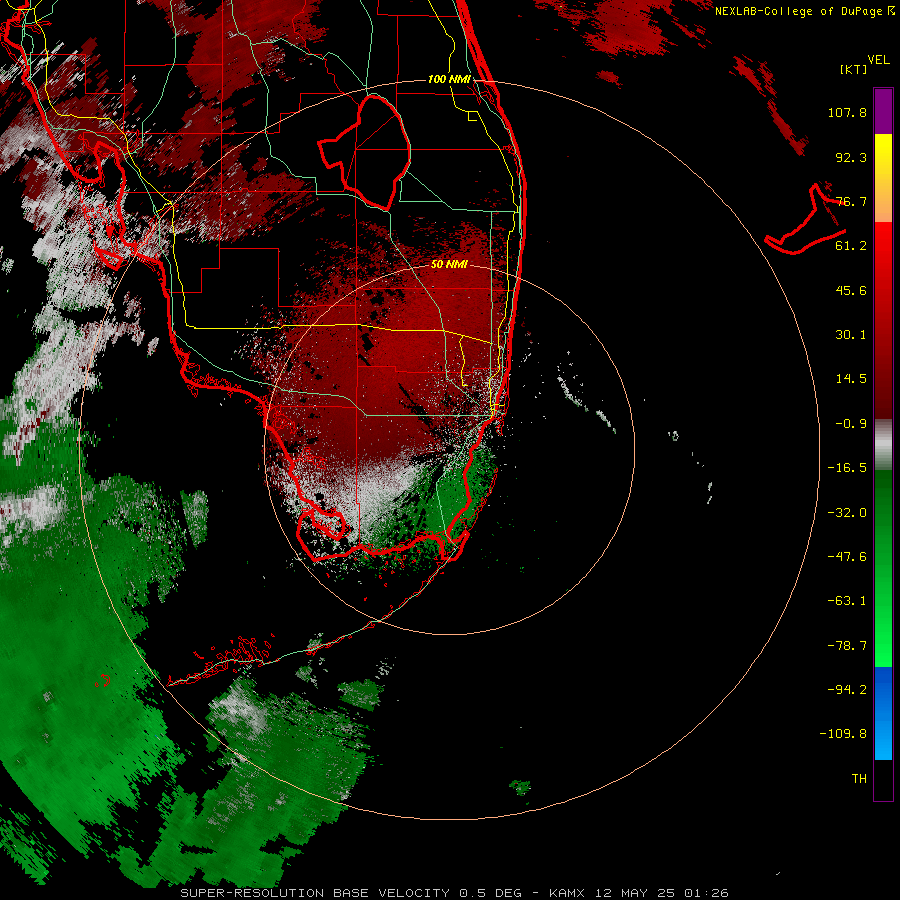Click the purple segment of the color bar
The height and width of the screenshot is (900, 900).
pos(883,111)
